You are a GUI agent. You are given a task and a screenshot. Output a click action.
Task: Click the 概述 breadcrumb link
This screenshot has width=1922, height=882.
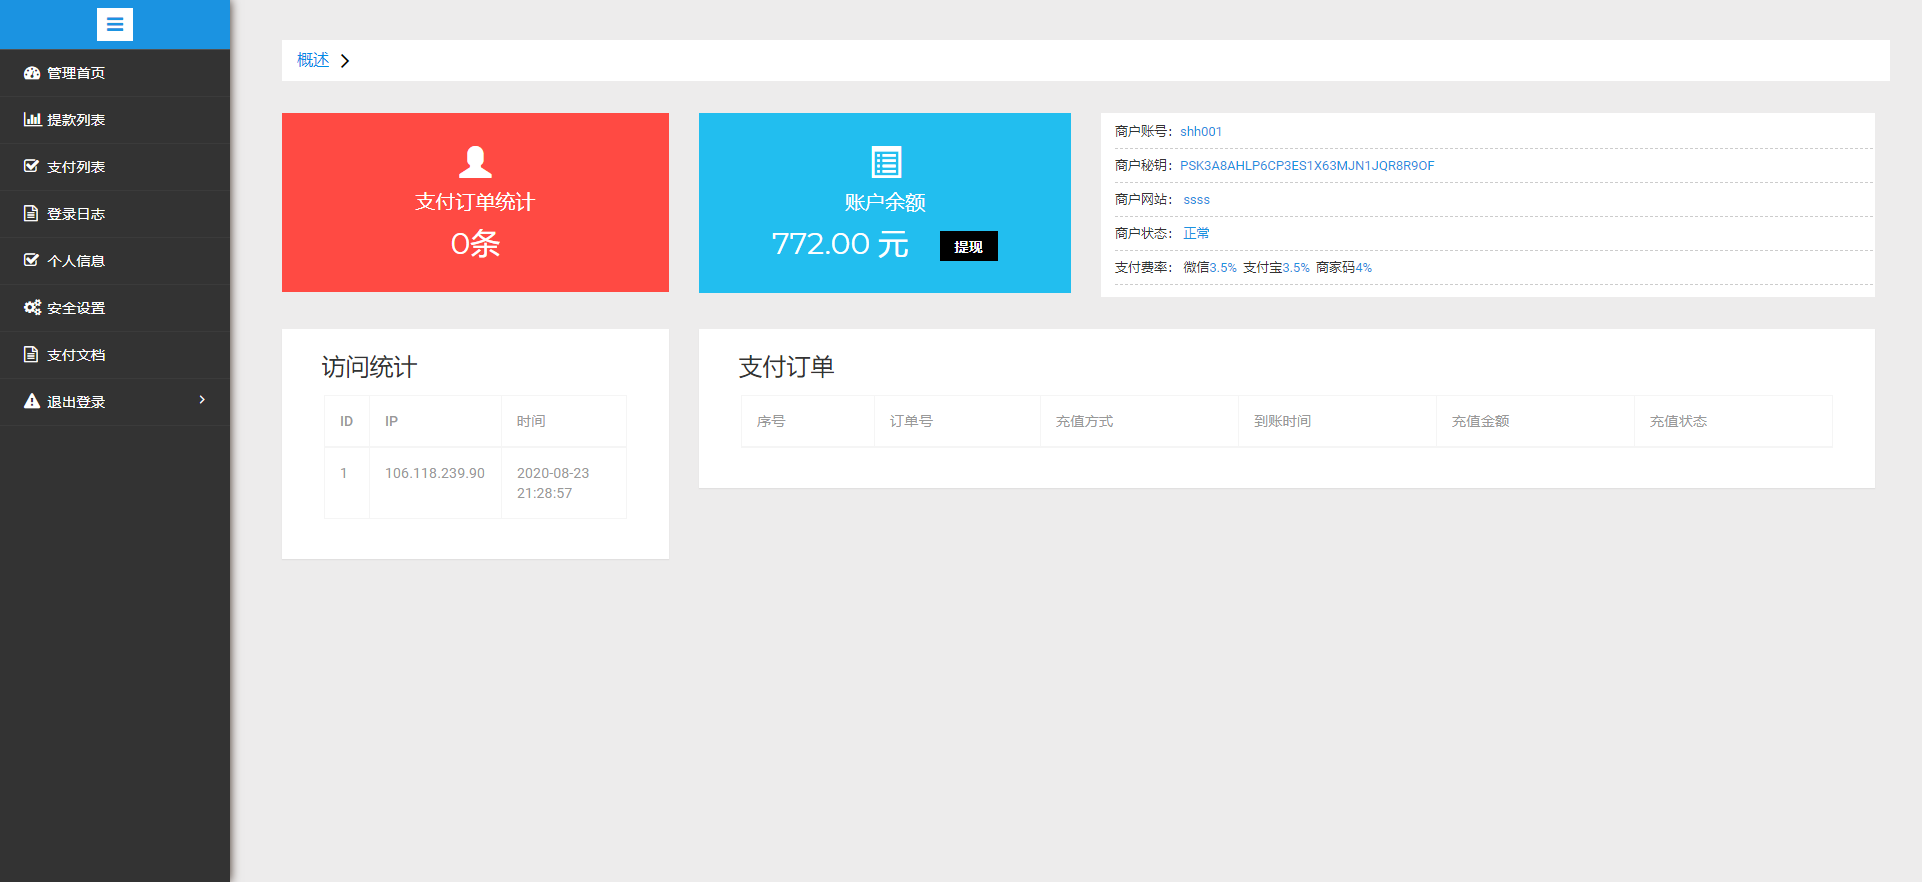point(313,60)
